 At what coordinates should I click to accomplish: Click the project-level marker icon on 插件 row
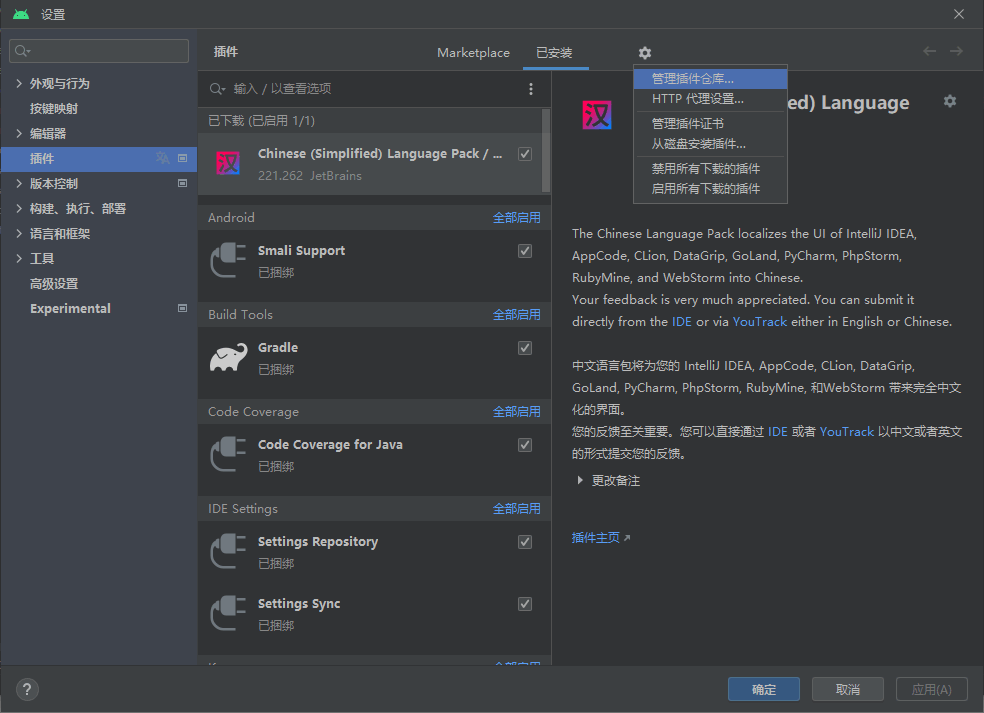[183, 158]
